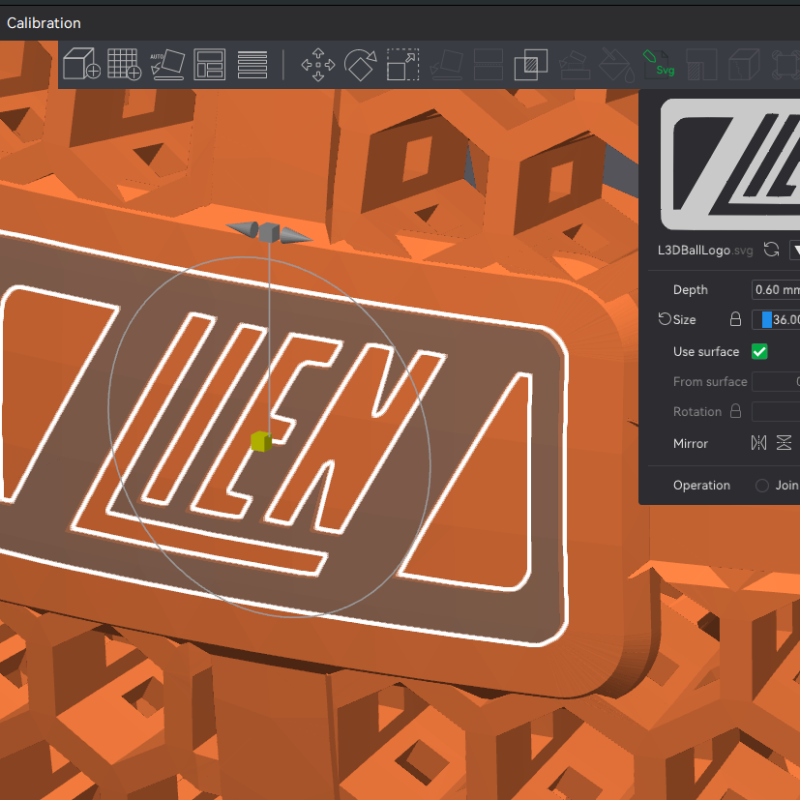Viewport: 800px width, 800px height.
Task: Toggle the Size aspect ratio lock
Action: point(735,320)
